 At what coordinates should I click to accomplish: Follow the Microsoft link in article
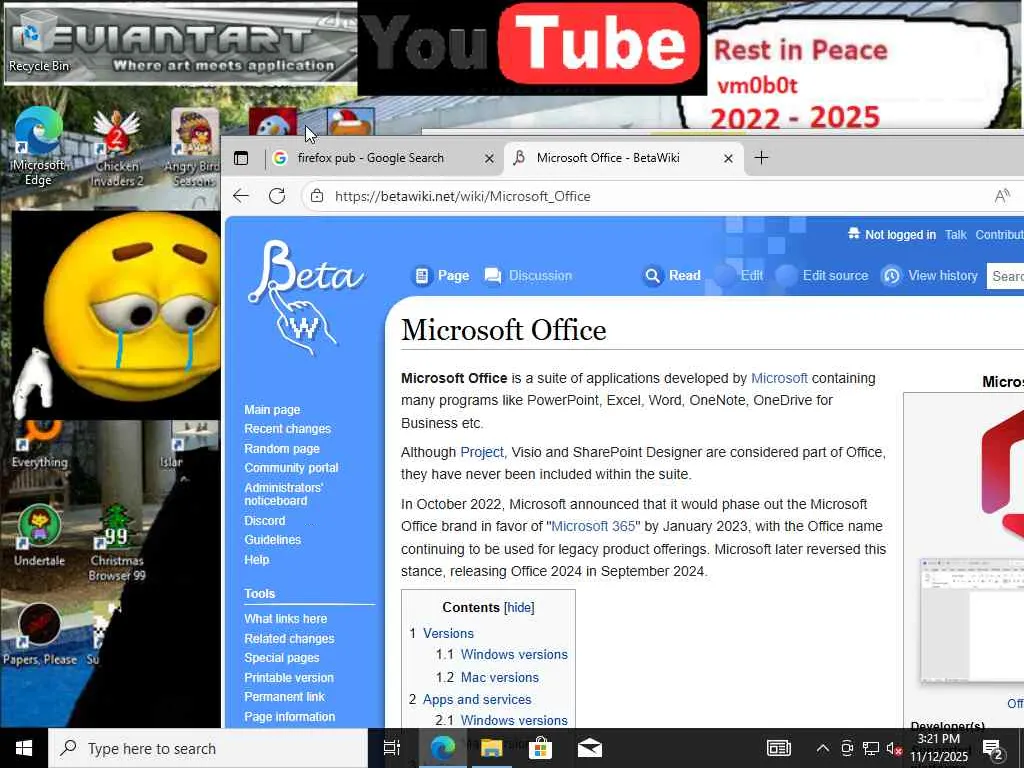click(779, 378)
